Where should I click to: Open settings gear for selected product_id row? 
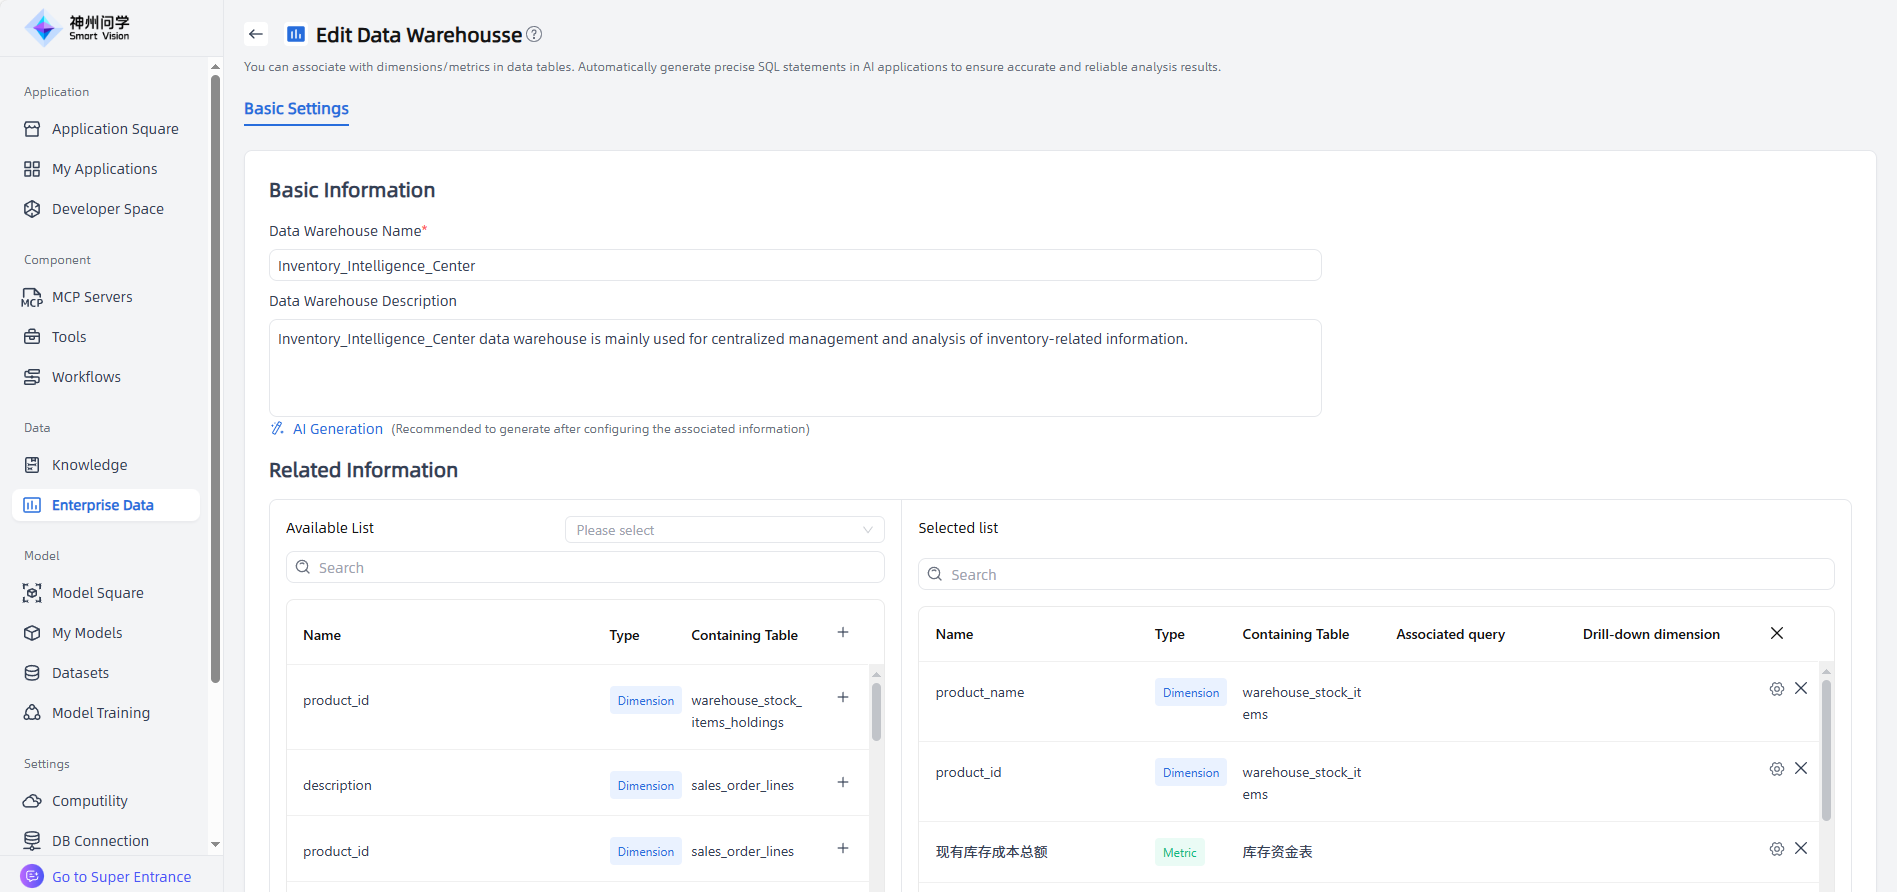tap(1776, 769)
